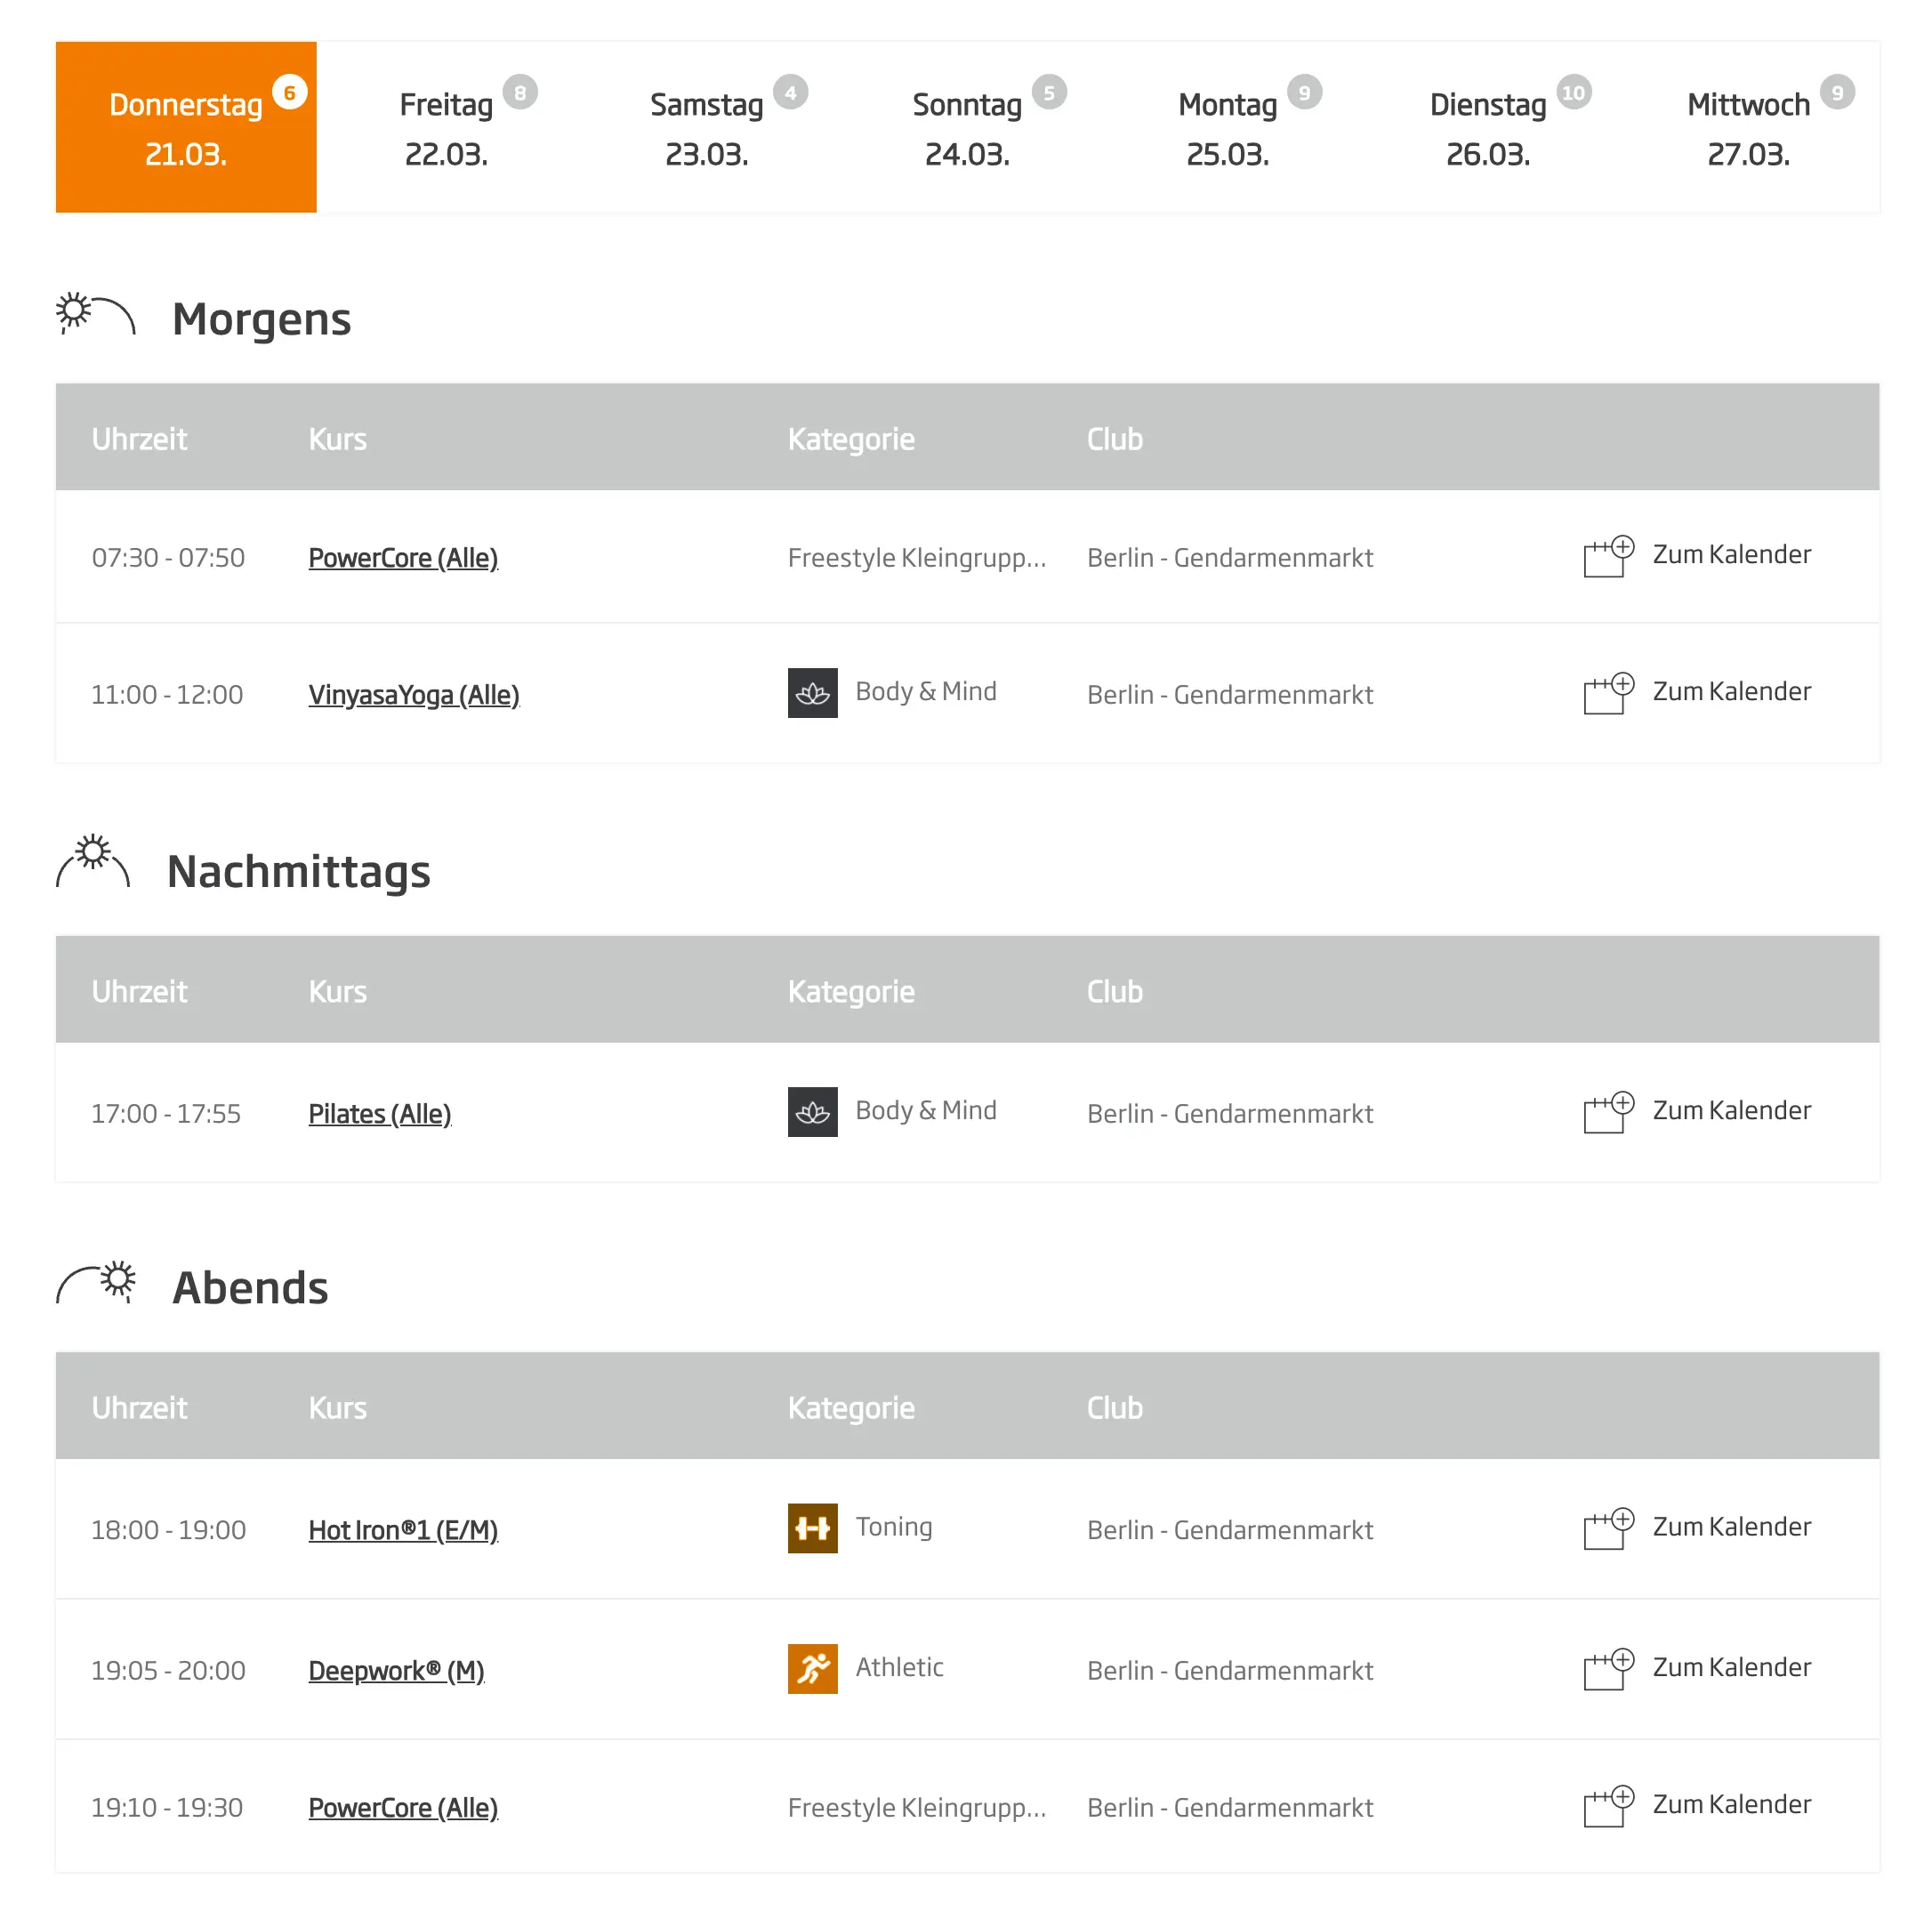Click calendar icon for Deepwork course
Screen dimensions: 1932x1927
1608,1669
